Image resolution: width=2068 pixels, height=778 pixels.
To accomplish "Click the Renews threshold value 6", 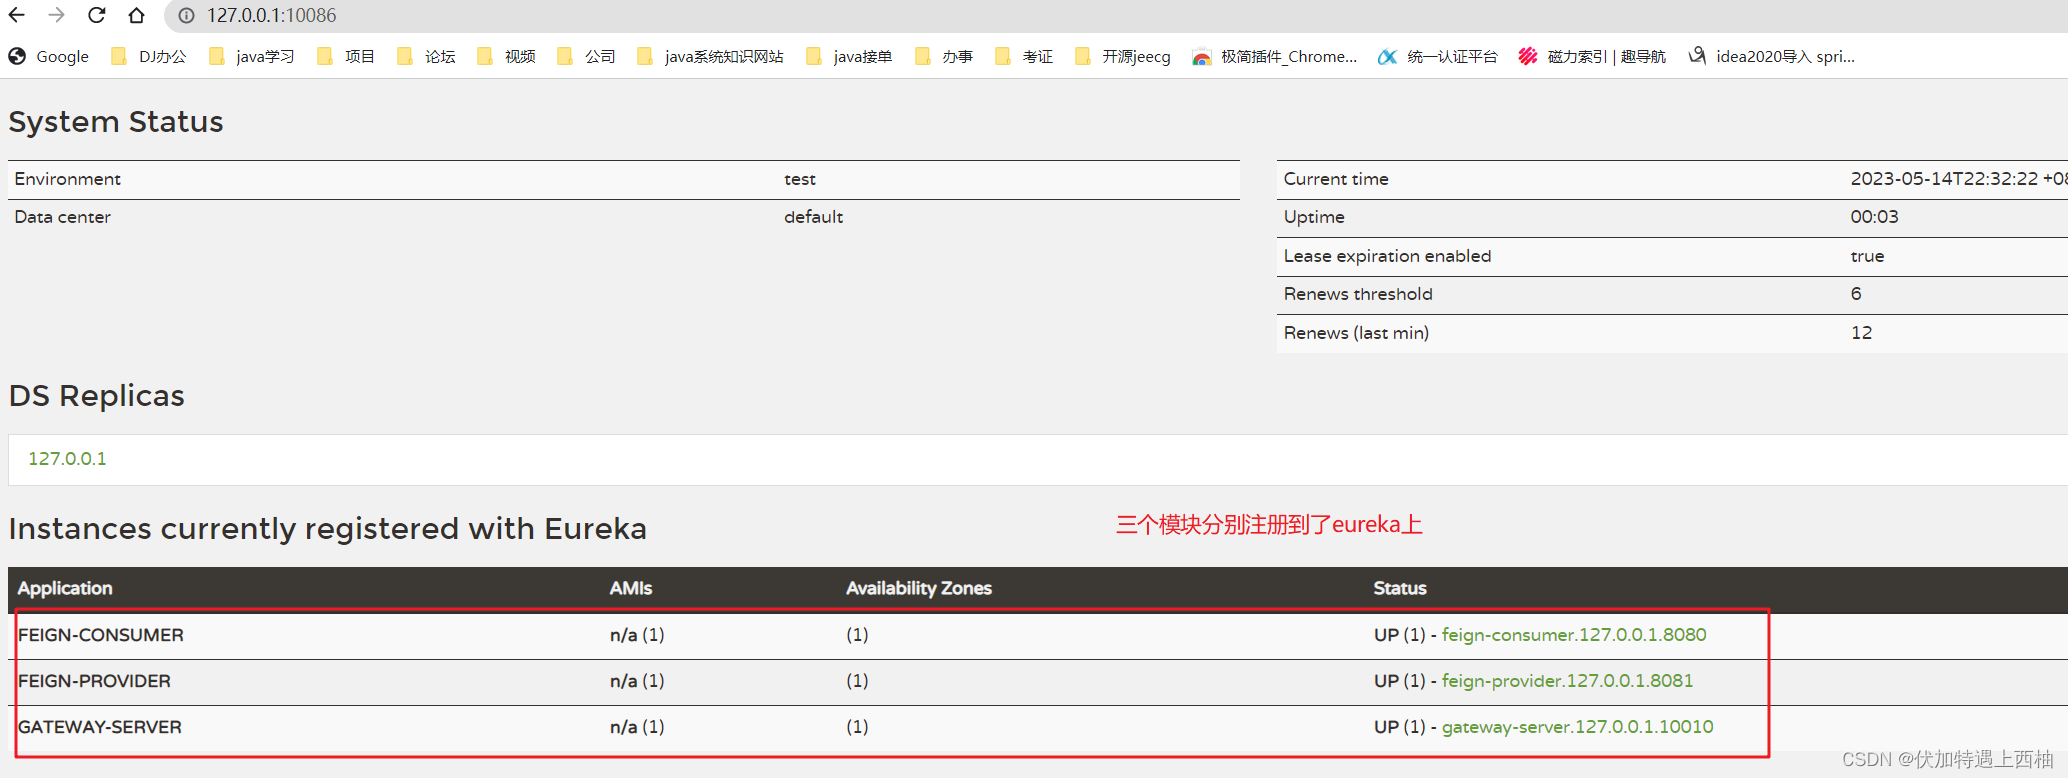I will [1856, 294].
